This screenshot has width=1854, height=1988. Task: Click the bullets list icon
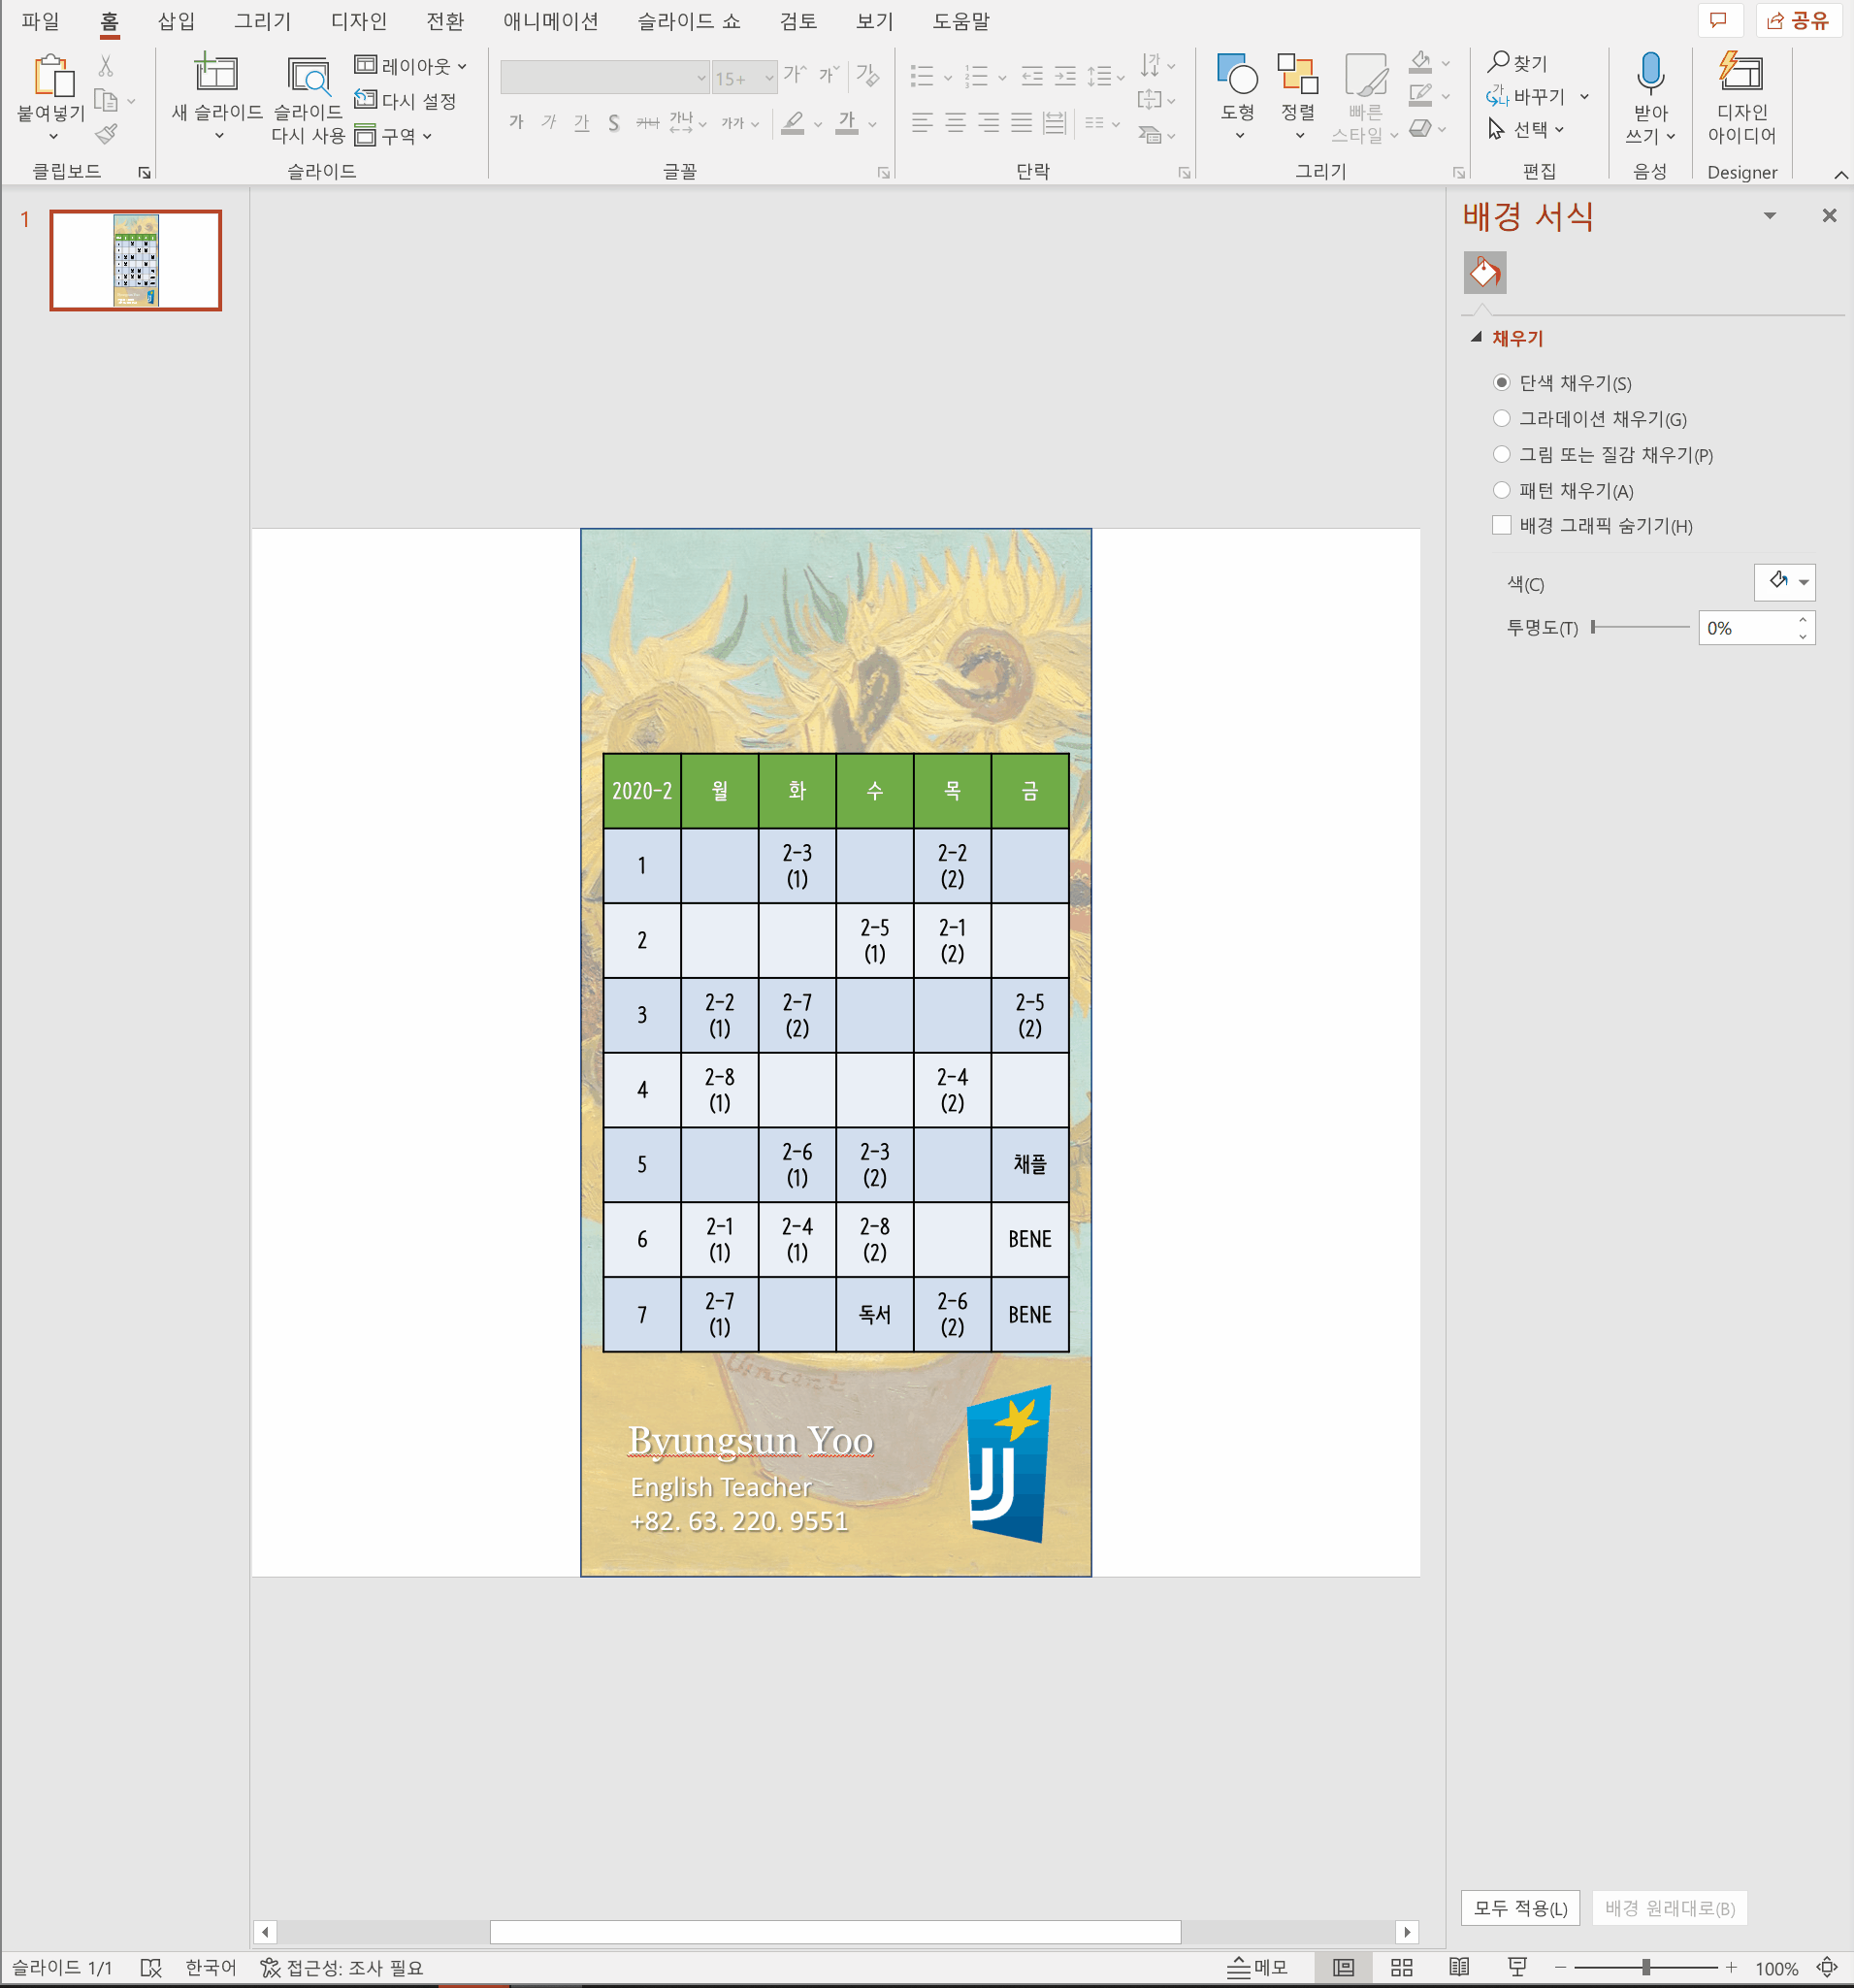[922, 76]
